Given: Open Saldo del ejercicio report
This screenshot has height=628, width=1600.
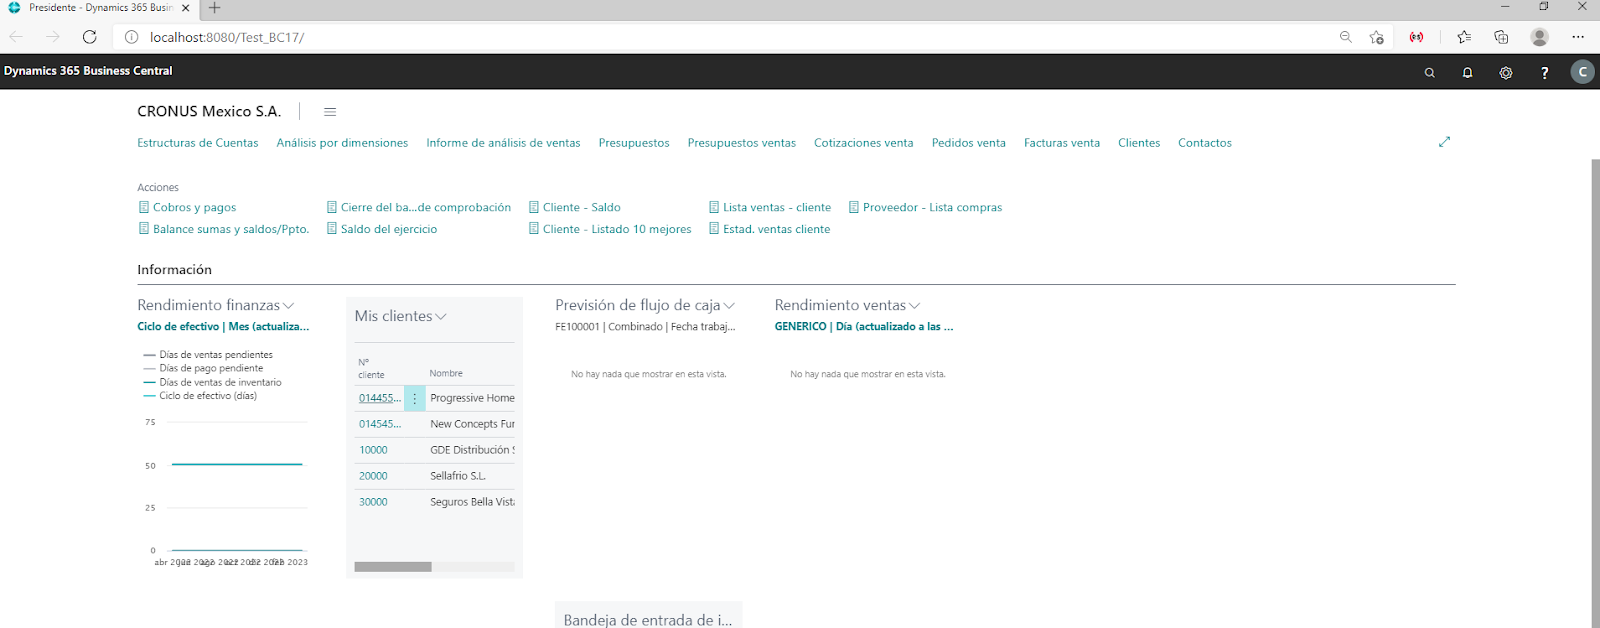Looking at the screenshot, I should [381, 229].
